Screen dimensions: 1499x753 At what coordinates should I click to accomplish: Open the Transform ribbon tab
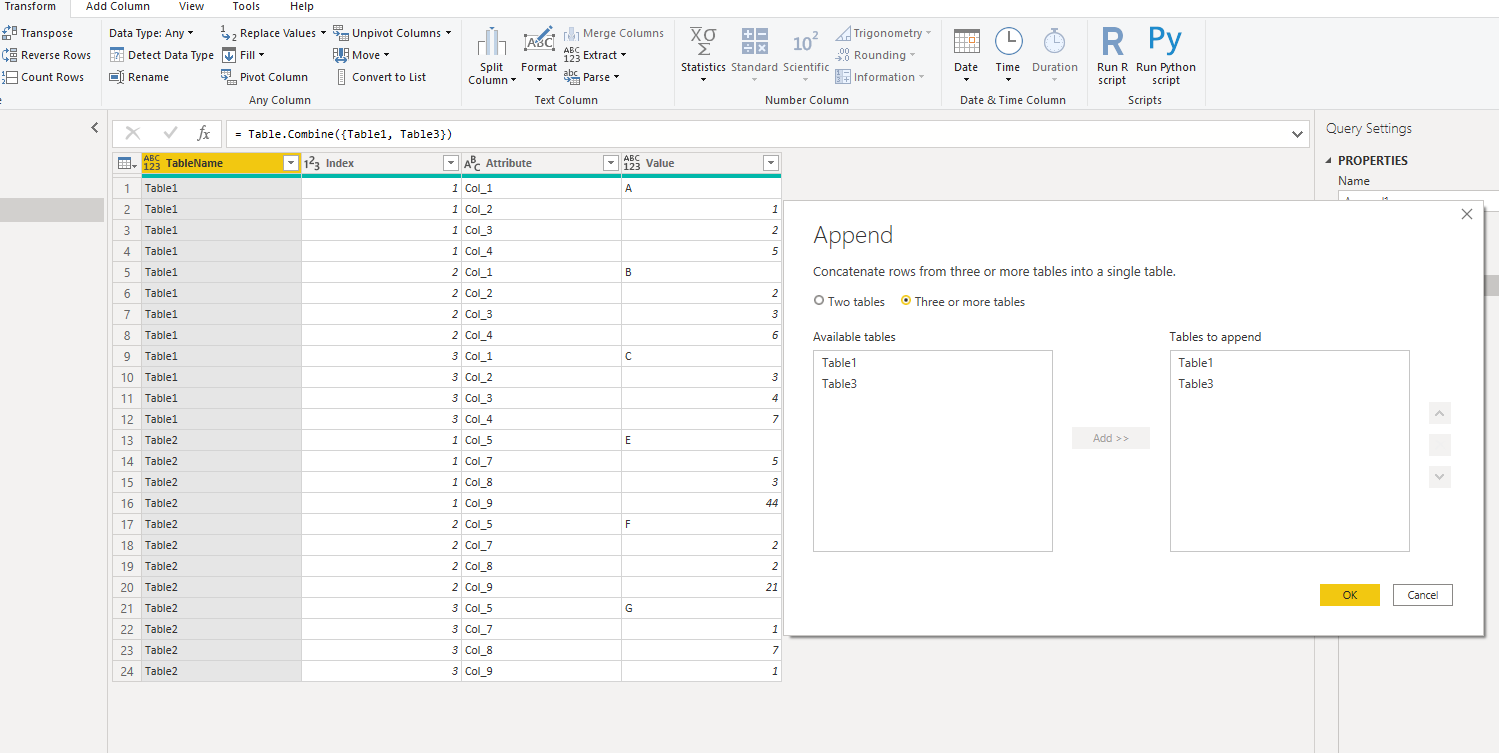point(31,7)
